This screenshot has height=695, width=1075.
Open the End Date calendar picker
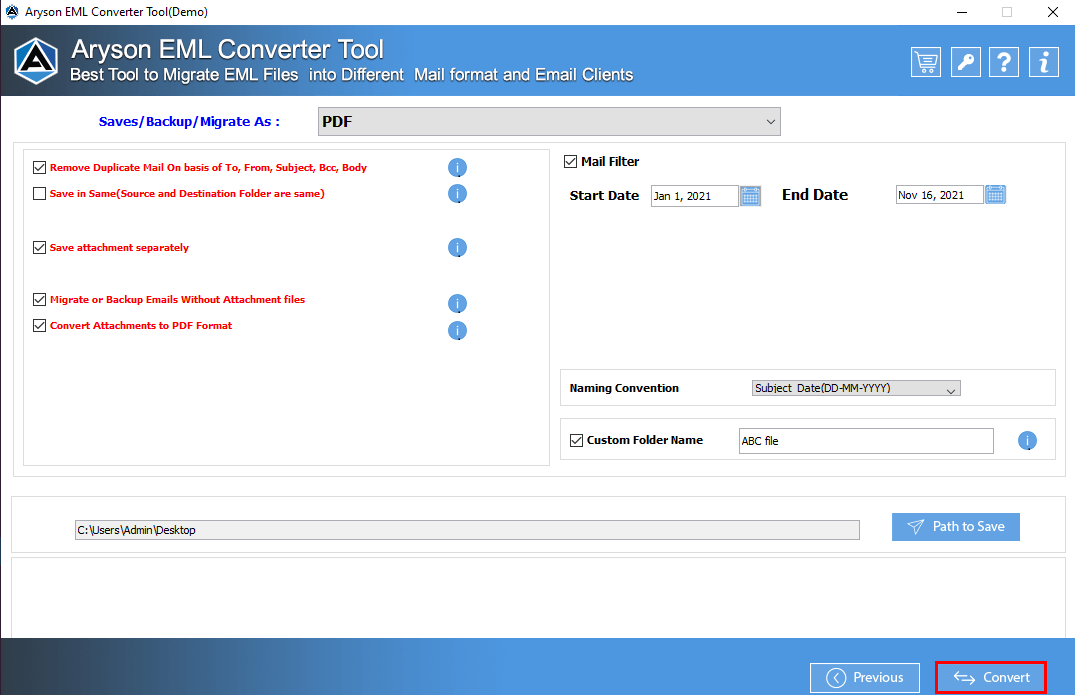click(x=995, y=195)
